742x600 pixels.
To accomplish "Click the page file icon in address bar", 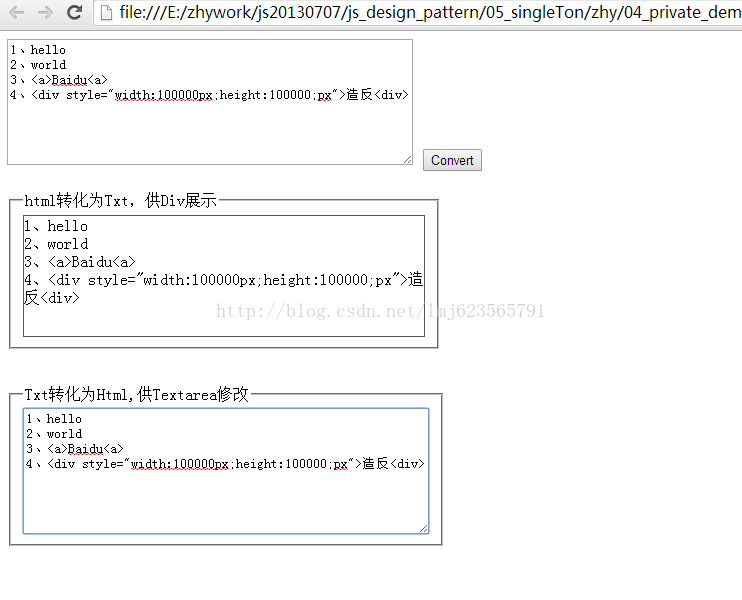I will pyautogui.click(x=106, y=13).
